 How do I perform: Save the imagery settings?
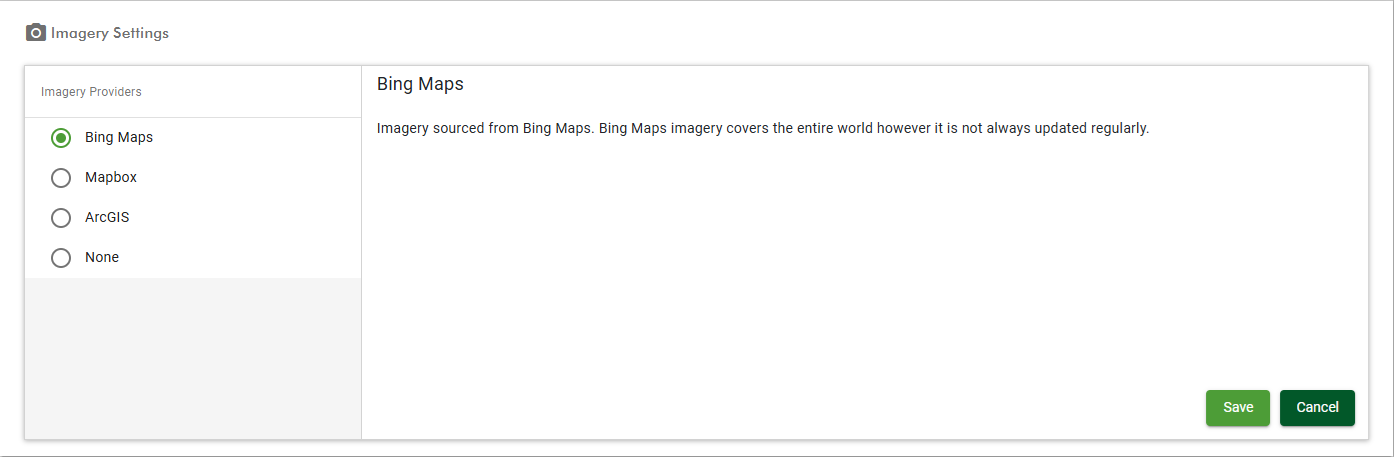(x=1238, y=408)
